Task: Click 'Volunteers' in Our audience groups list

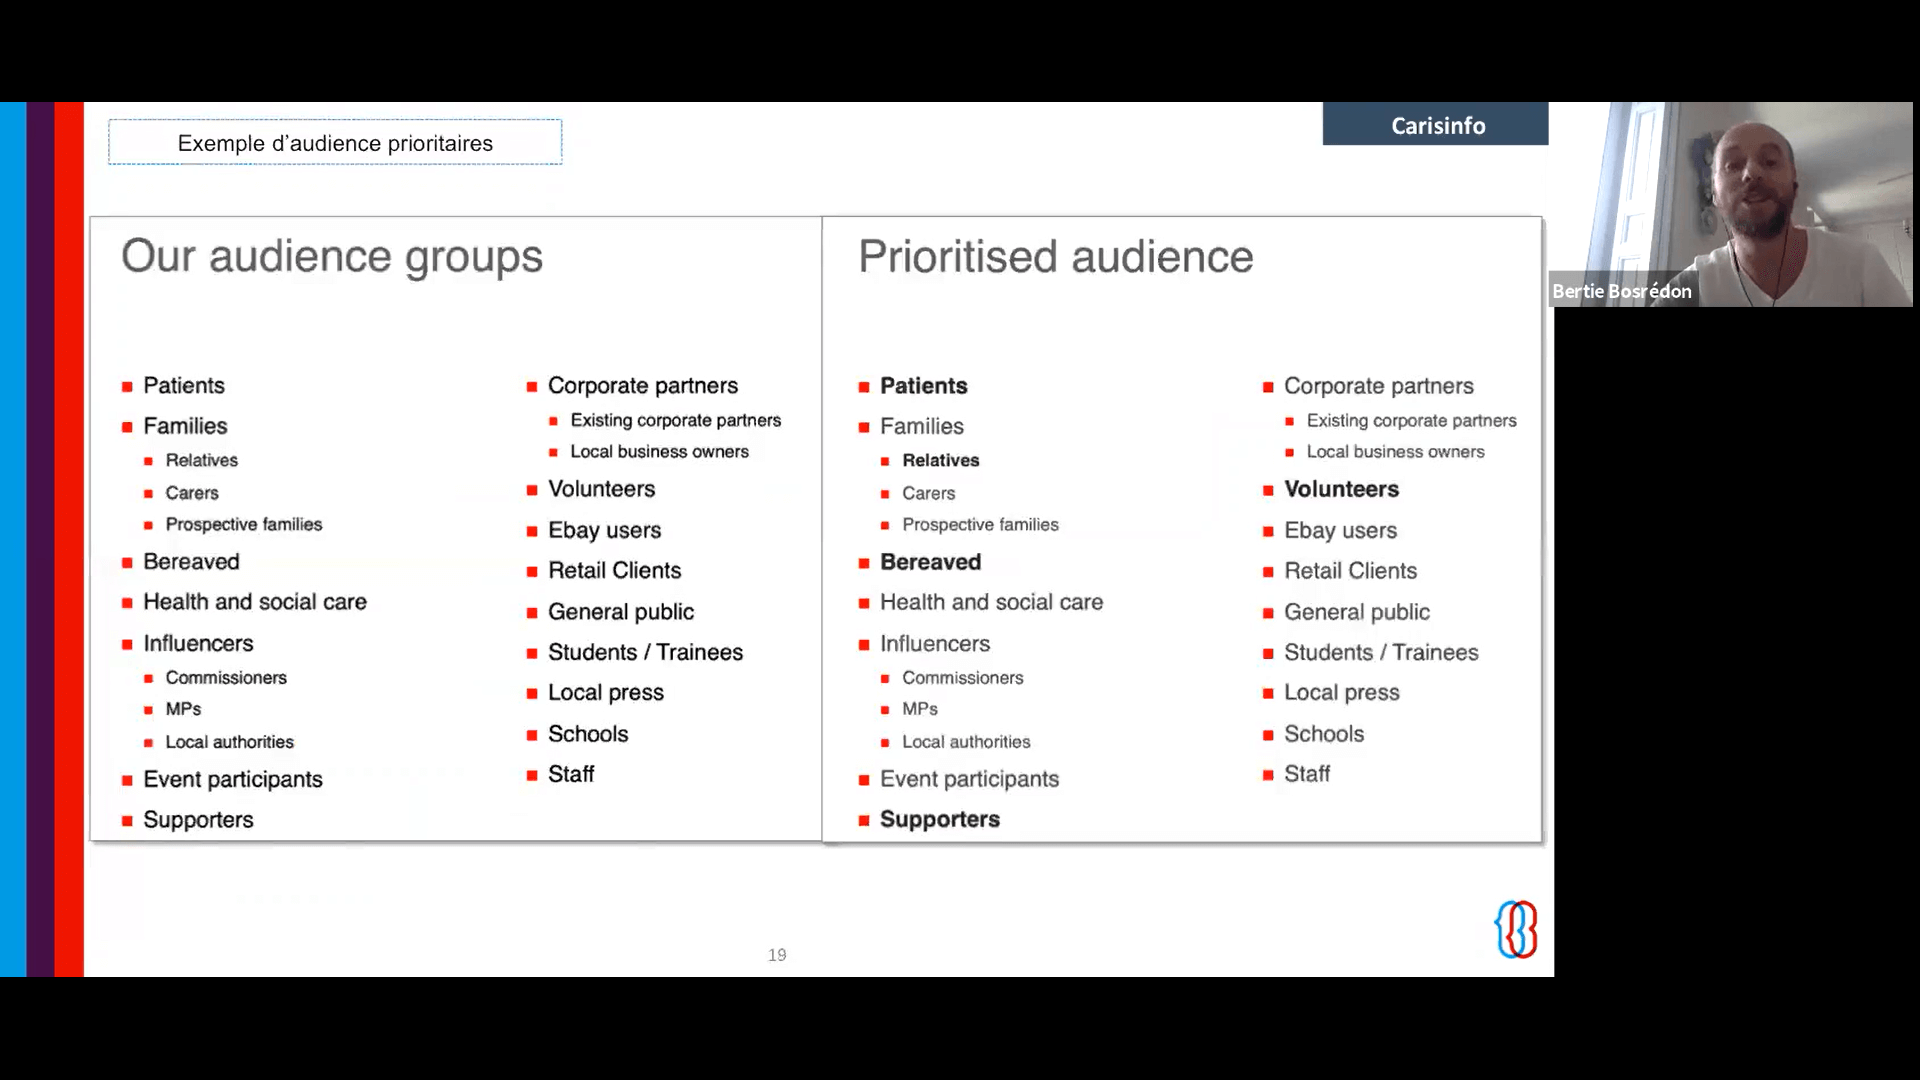Action: [602, 489]
